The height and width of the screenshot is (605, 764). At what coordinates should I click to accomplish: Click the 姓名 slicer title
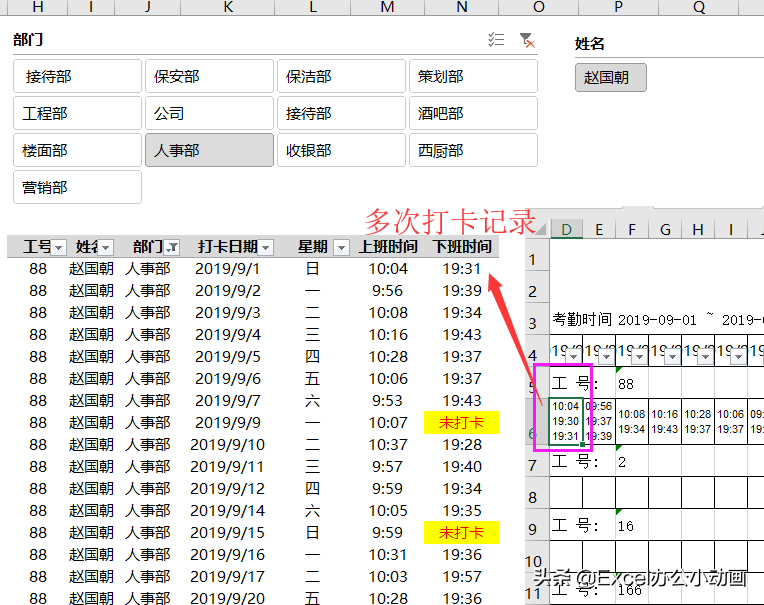click(x=590, y=43)
